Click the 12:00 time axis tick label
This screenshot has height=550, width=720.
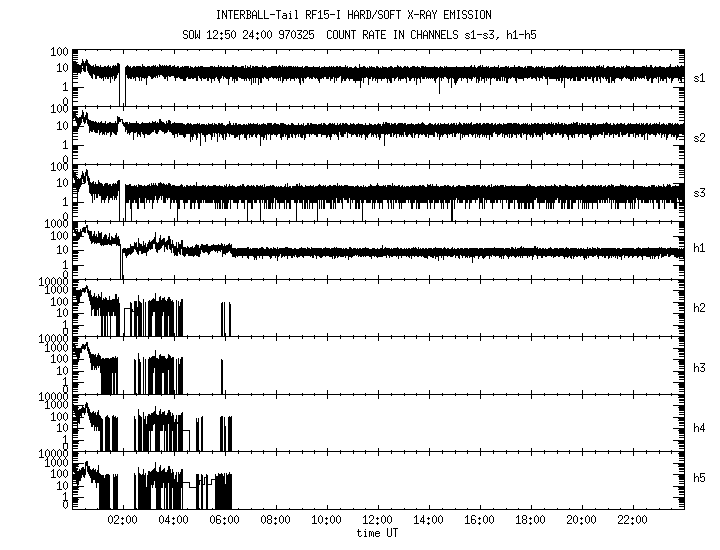click(377, 521)
